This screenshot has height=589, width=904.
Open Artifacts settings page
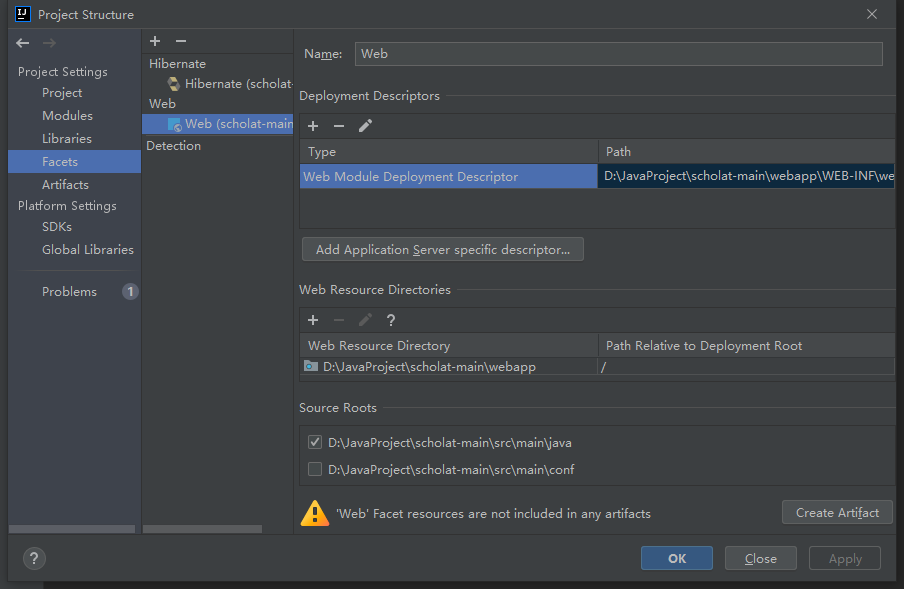(x=65, y=185)
